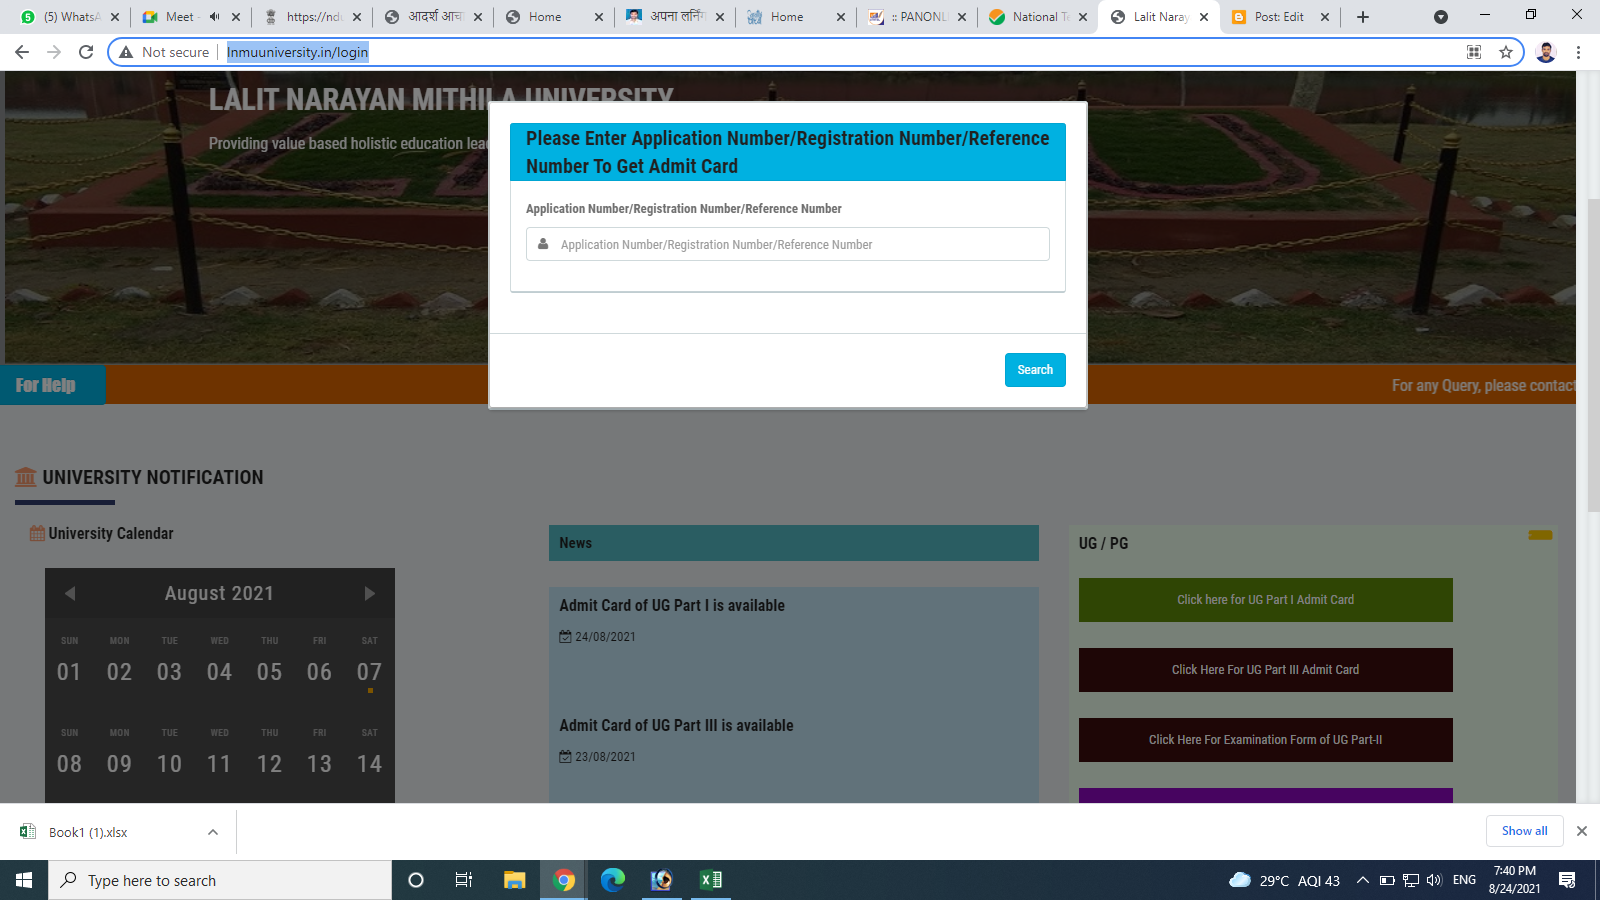The width and height of the screenshot is (1600, 900).
Task: Select August 07 in the calendar
Action: [369, 672]
